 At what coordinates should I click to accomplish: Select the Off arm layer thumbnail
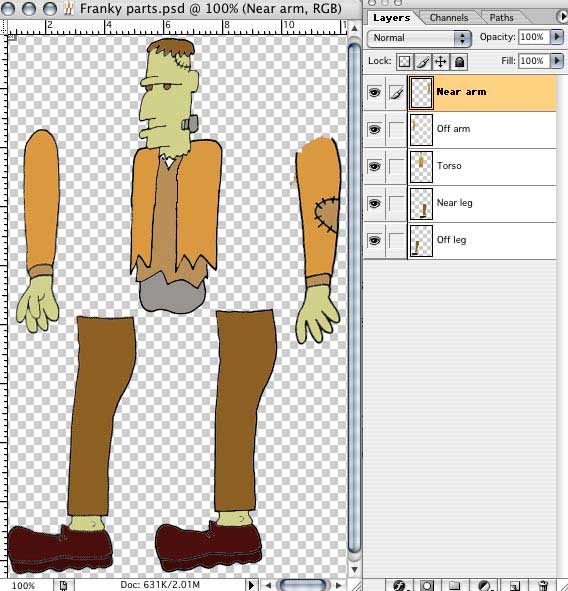click(x=421, y=129)
